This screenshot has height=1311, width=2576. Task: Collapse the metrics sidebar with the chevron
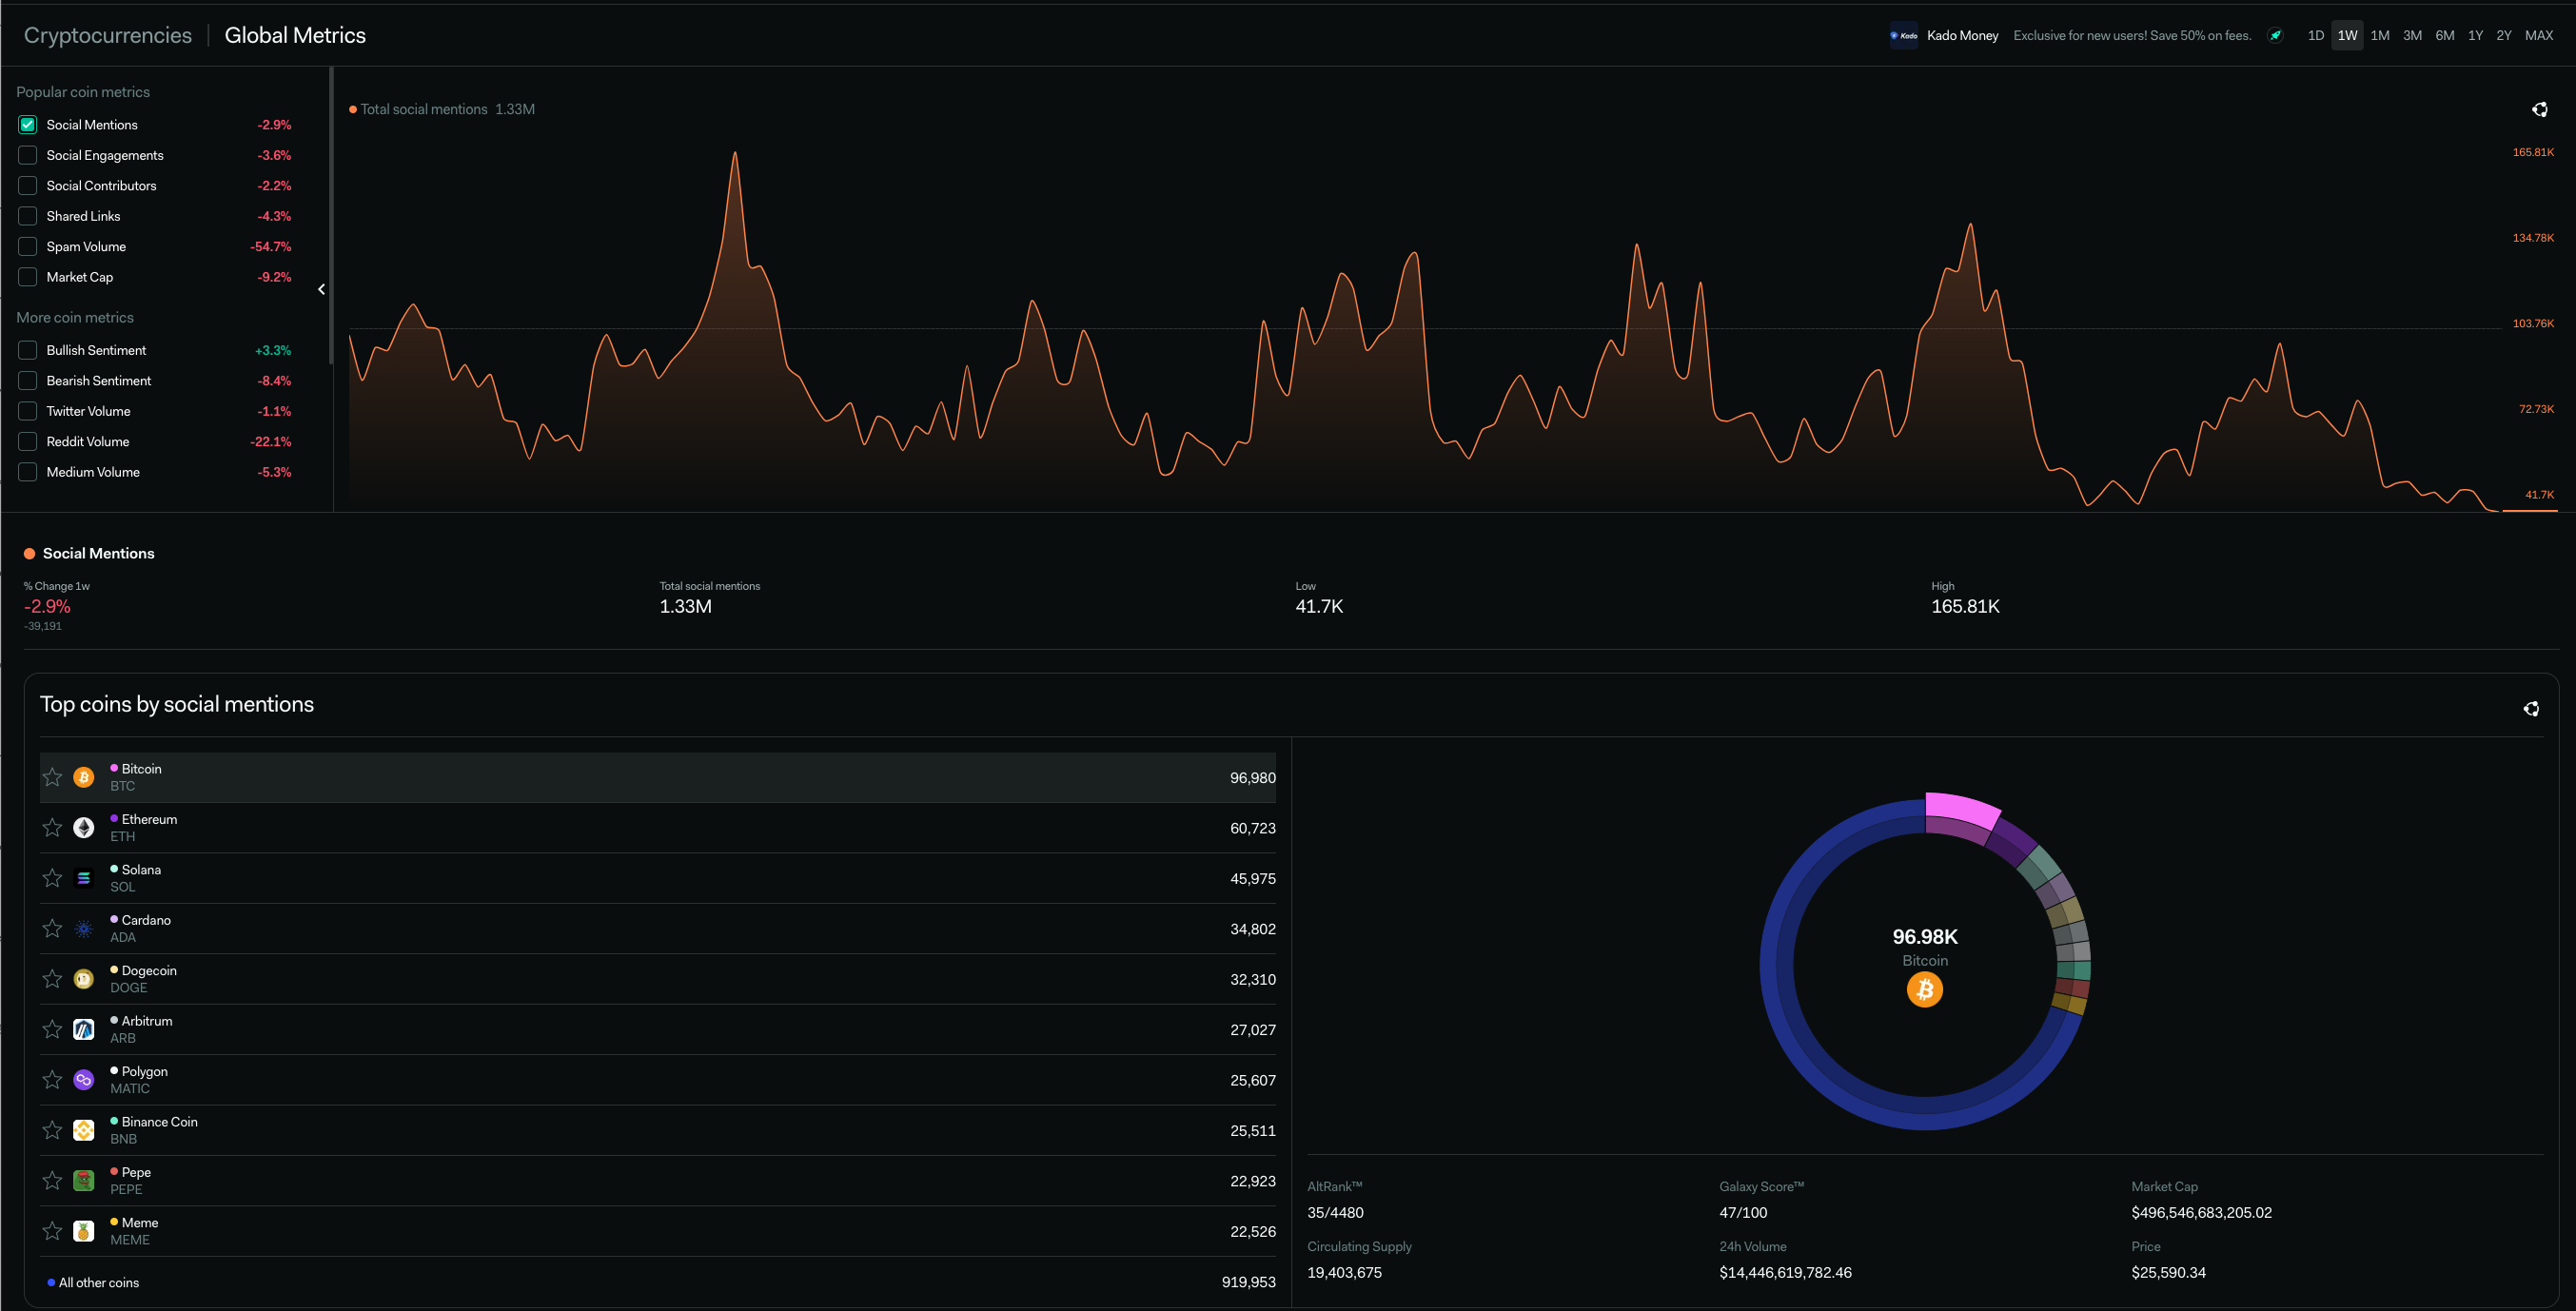321,290
